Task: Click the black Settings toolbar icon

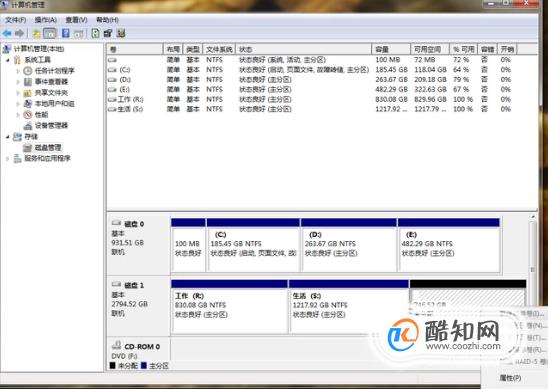Action: 108,34
